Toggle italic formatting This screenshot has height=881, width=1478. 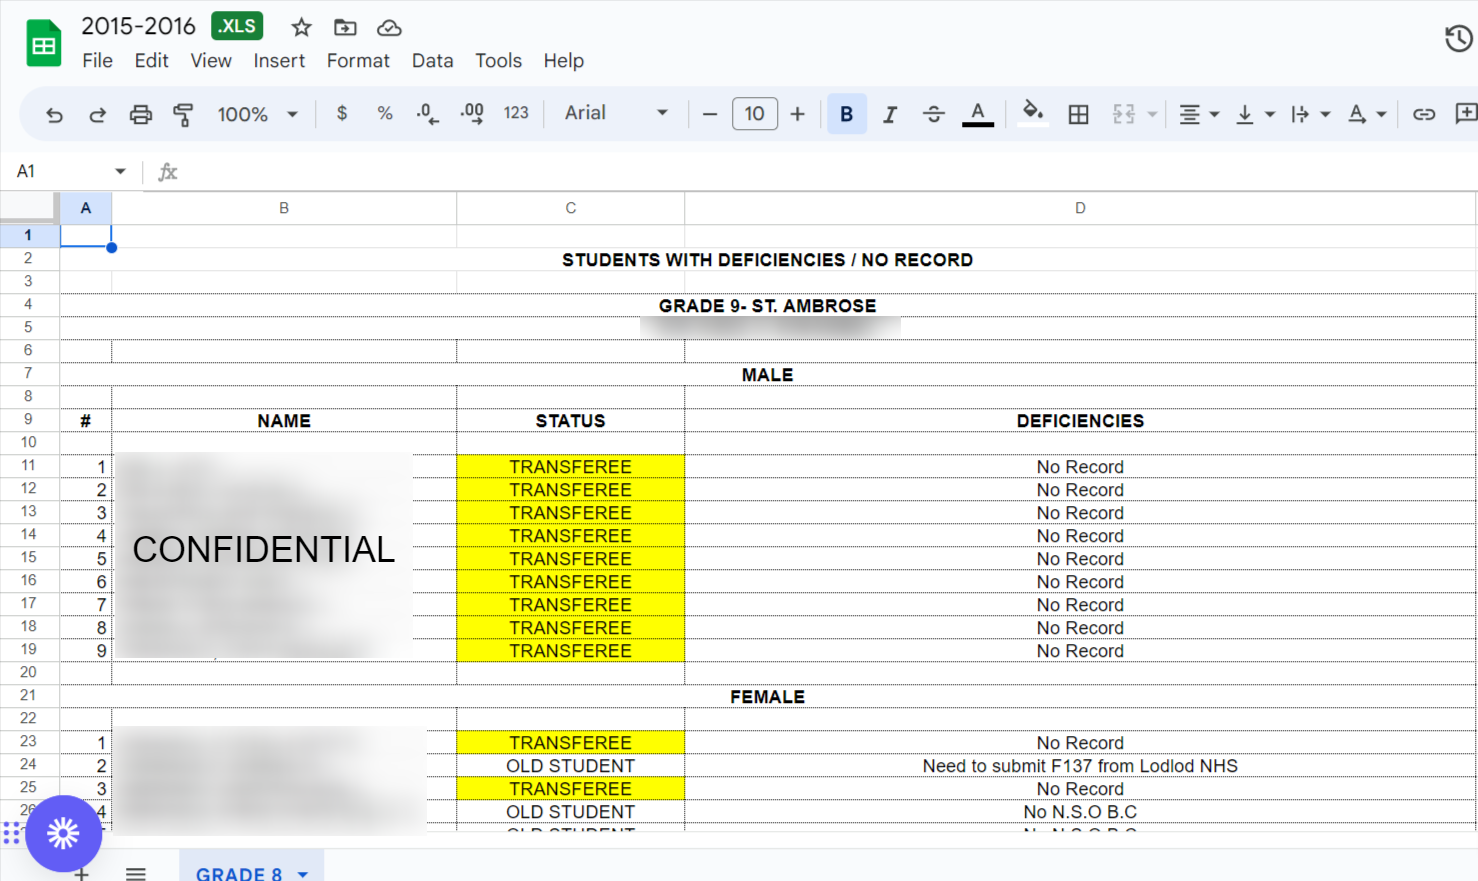[890, 114]
